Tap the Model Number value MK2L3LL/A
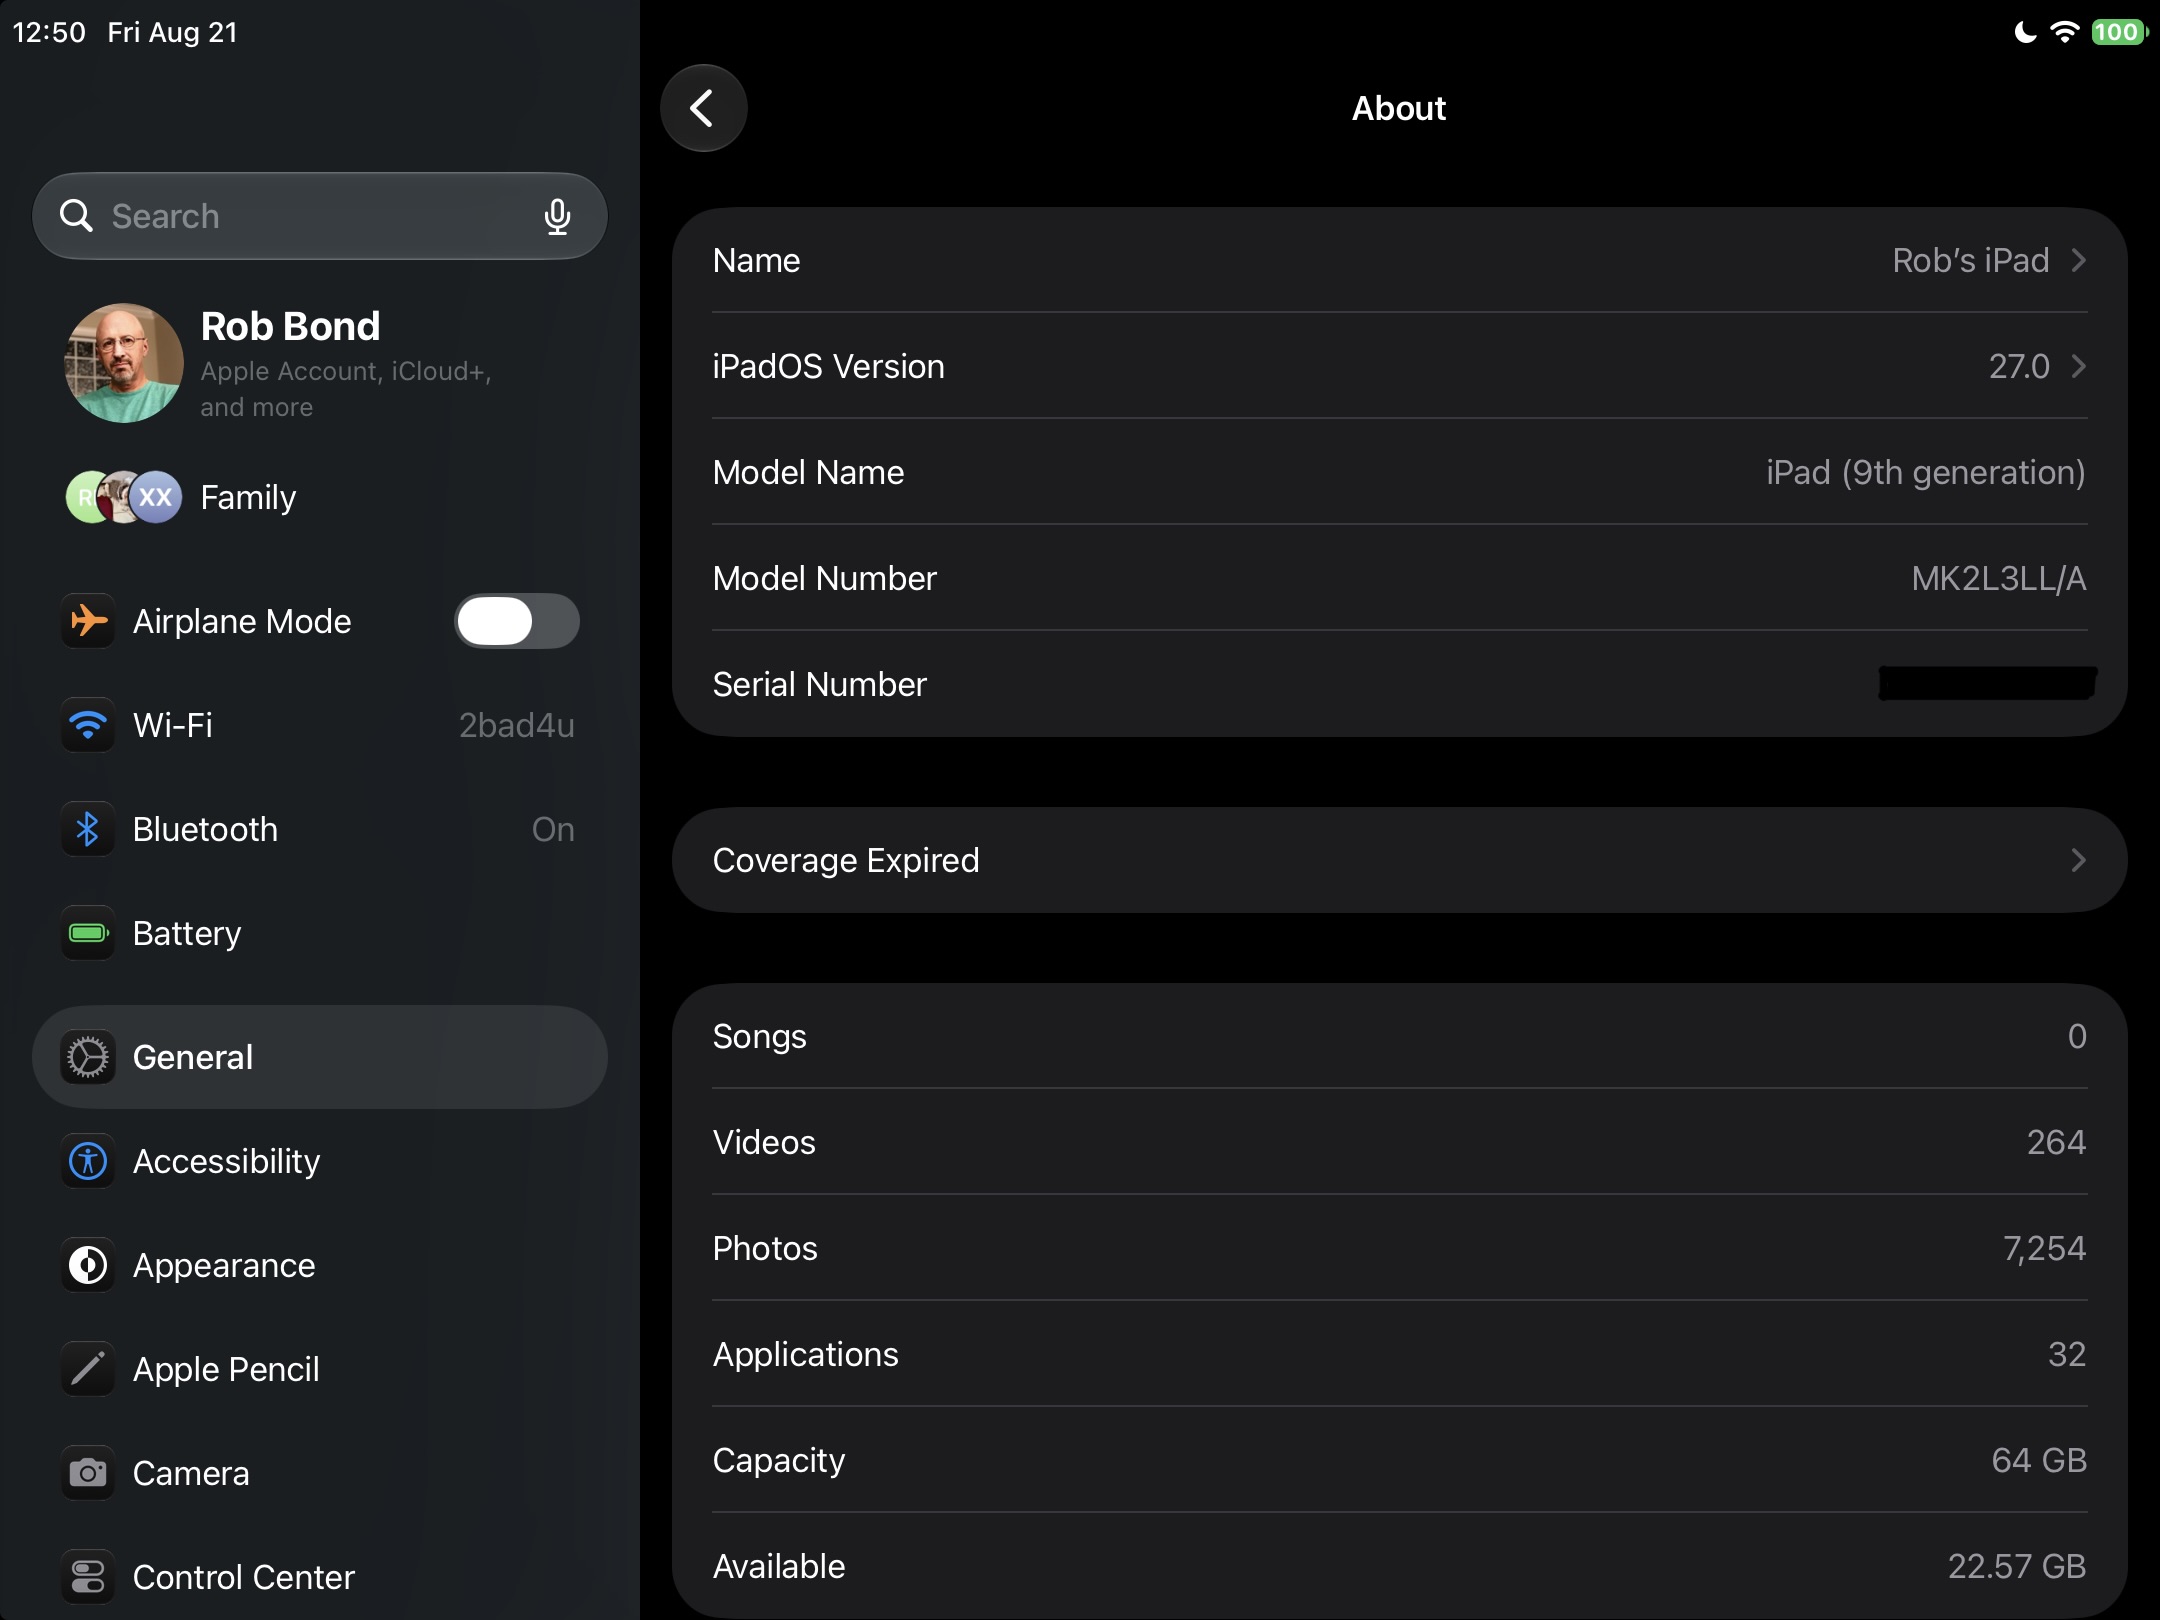 1998,578
